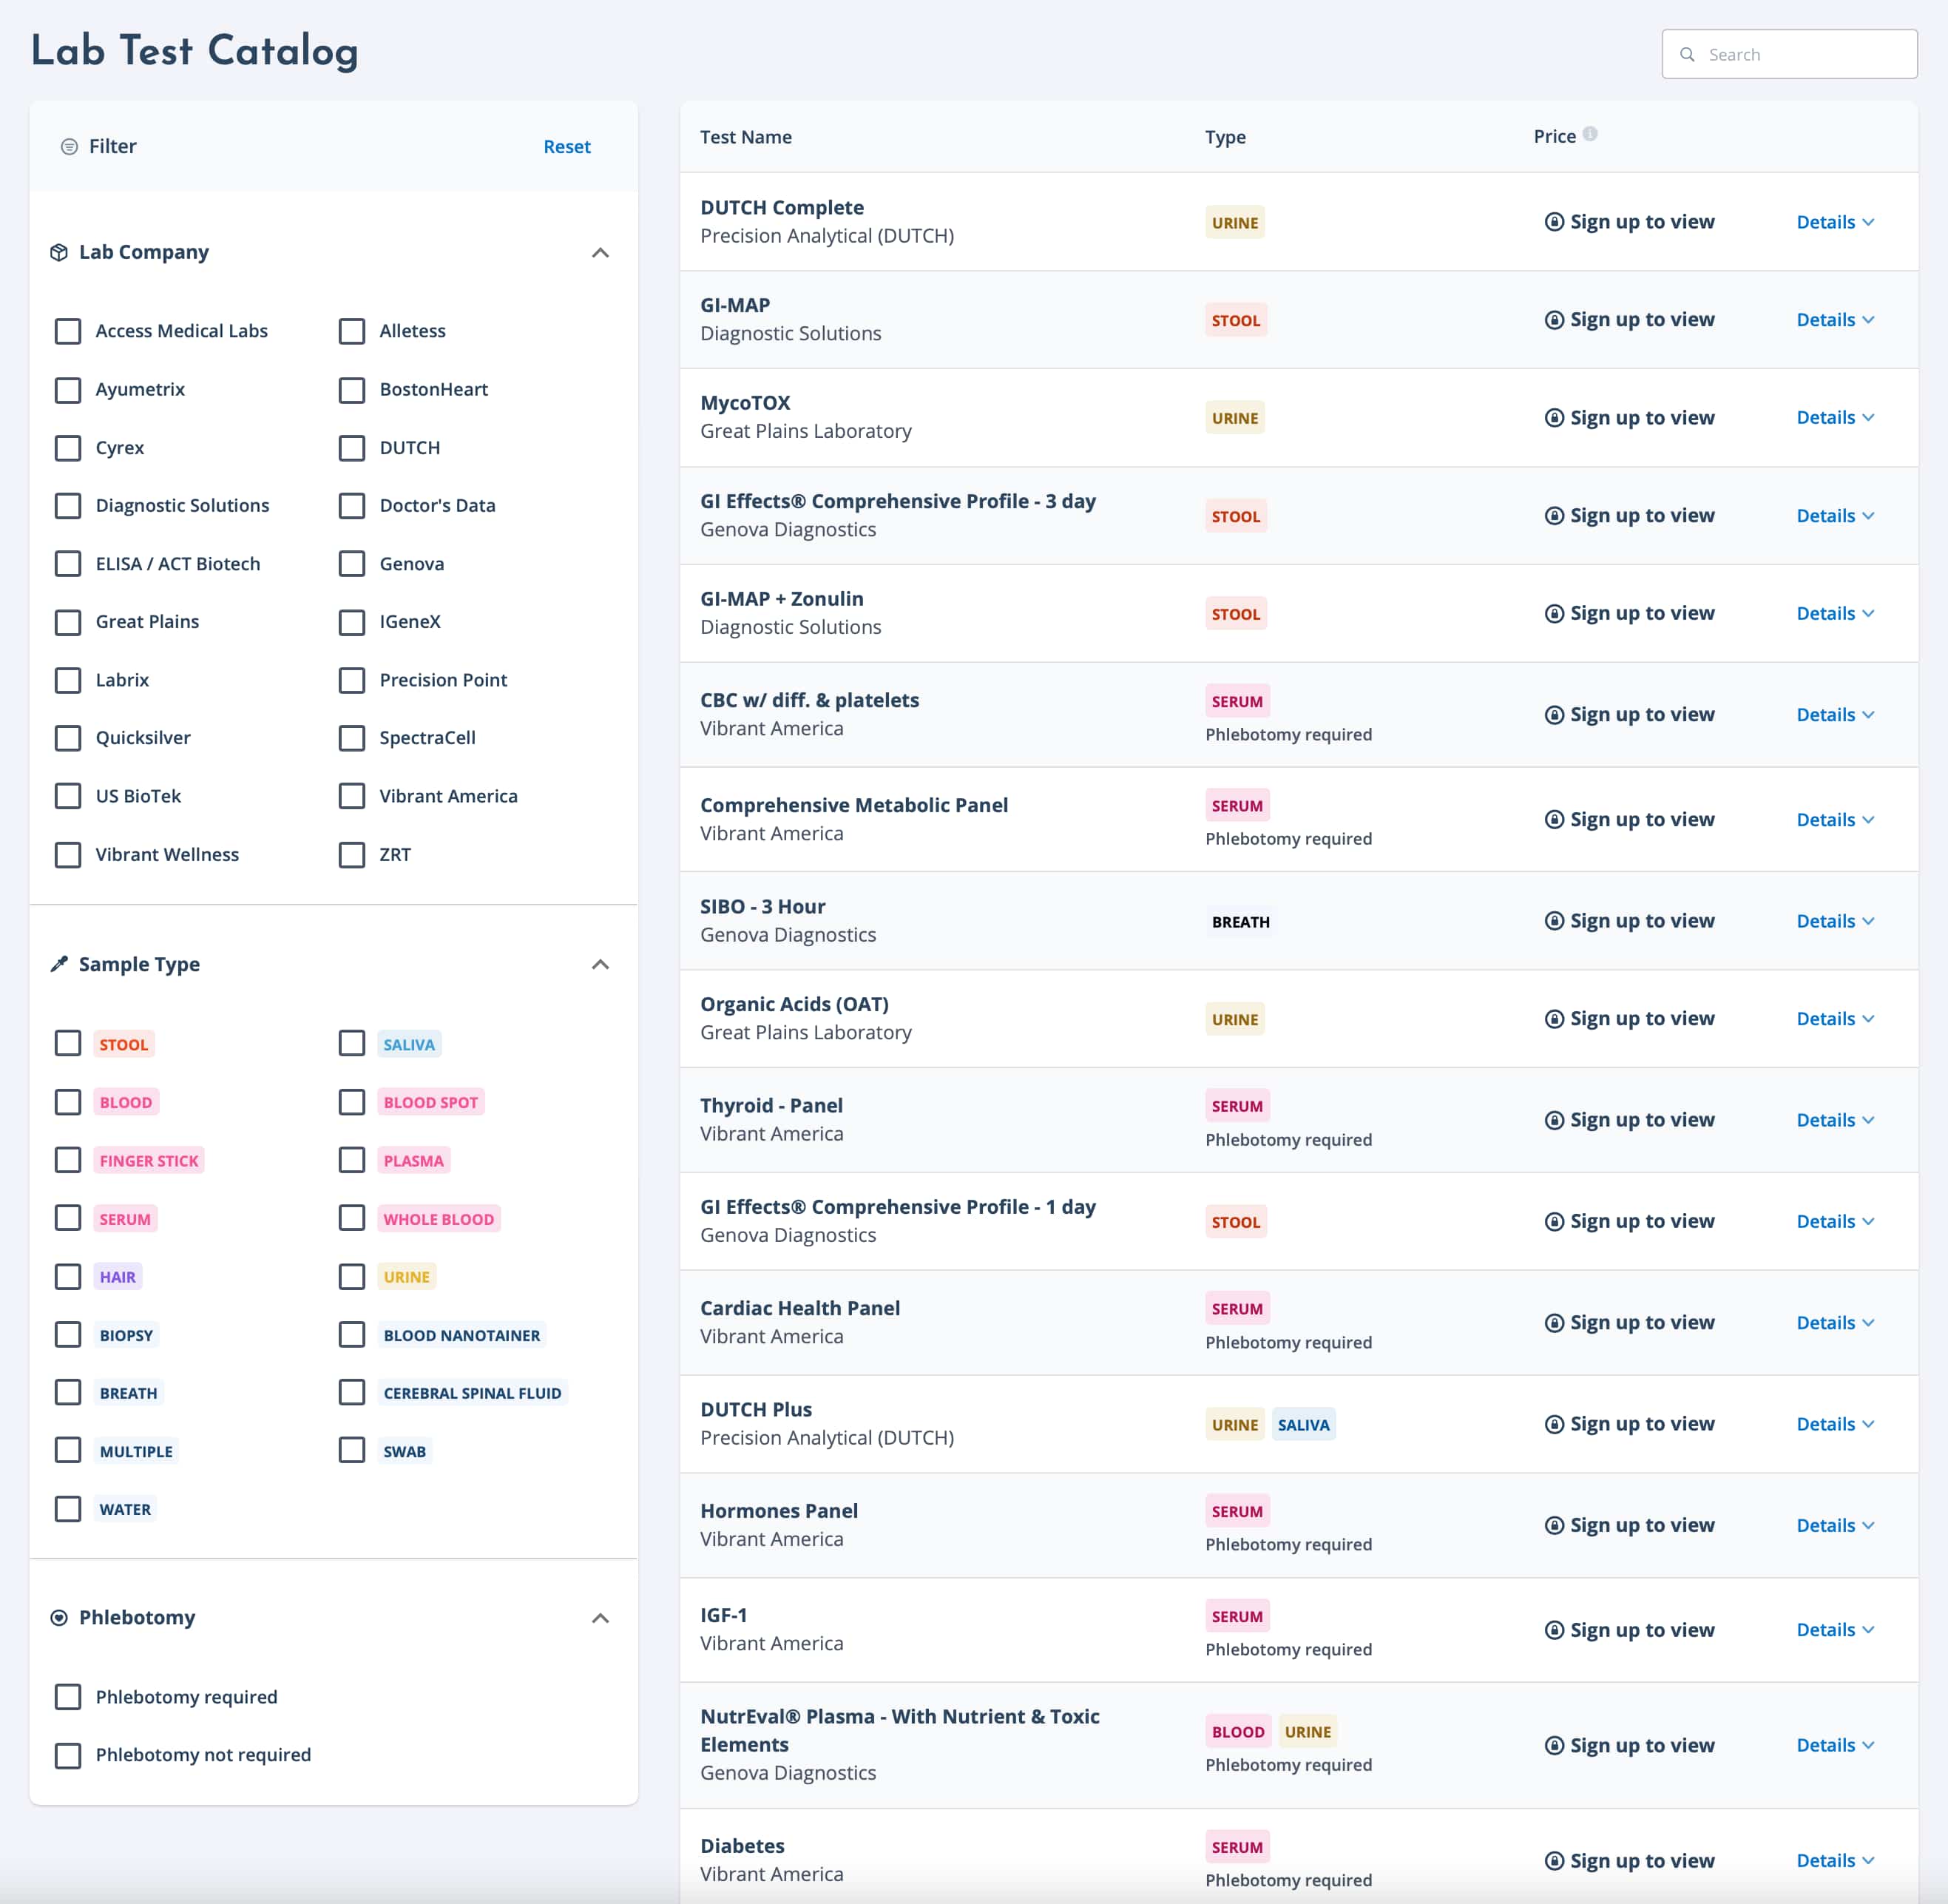Click the Sample Type swab icon
Viewport: 1948px width, 1904px height.
tap(58, 963)
